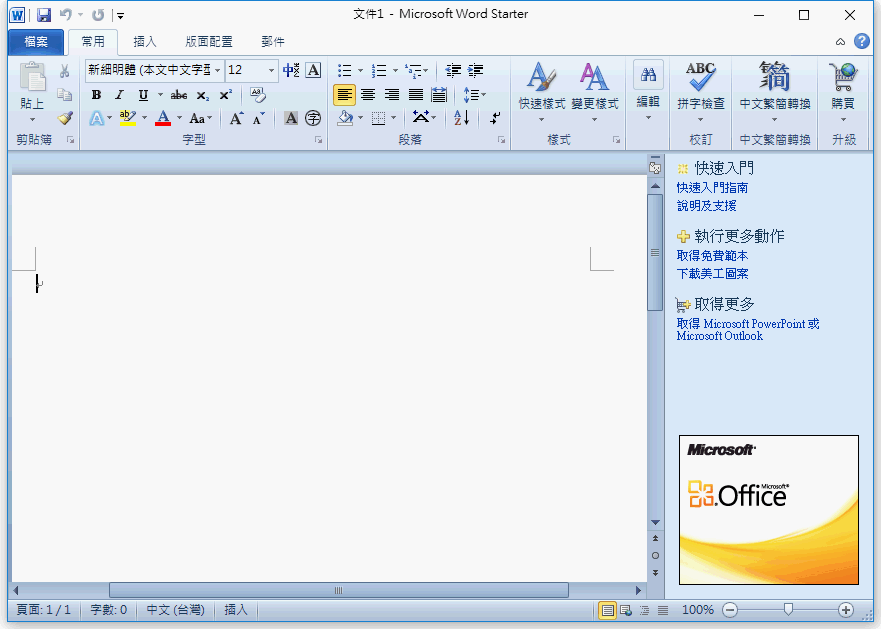Image resolution: width=881 pixels, height=629 pixels.
Task: Toggle Center paragraph alignment
Action: (368, 94)
